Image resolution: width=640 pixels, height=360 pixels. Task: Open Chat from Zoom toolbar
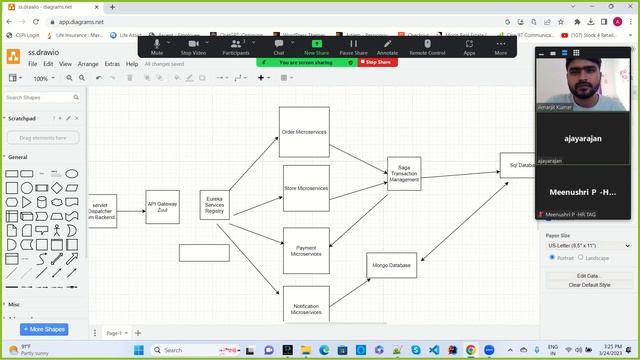click(279, 47)
